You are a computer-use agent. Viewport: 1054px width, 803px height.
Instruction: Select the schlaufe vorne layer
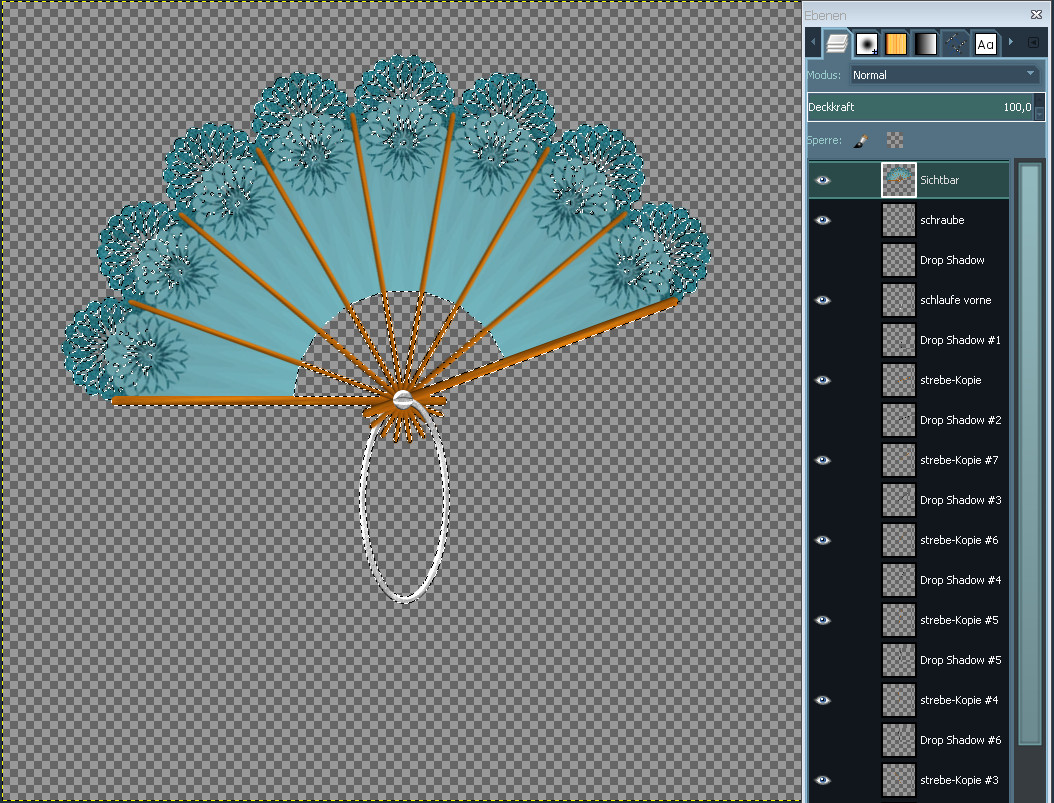click(955, 300)
